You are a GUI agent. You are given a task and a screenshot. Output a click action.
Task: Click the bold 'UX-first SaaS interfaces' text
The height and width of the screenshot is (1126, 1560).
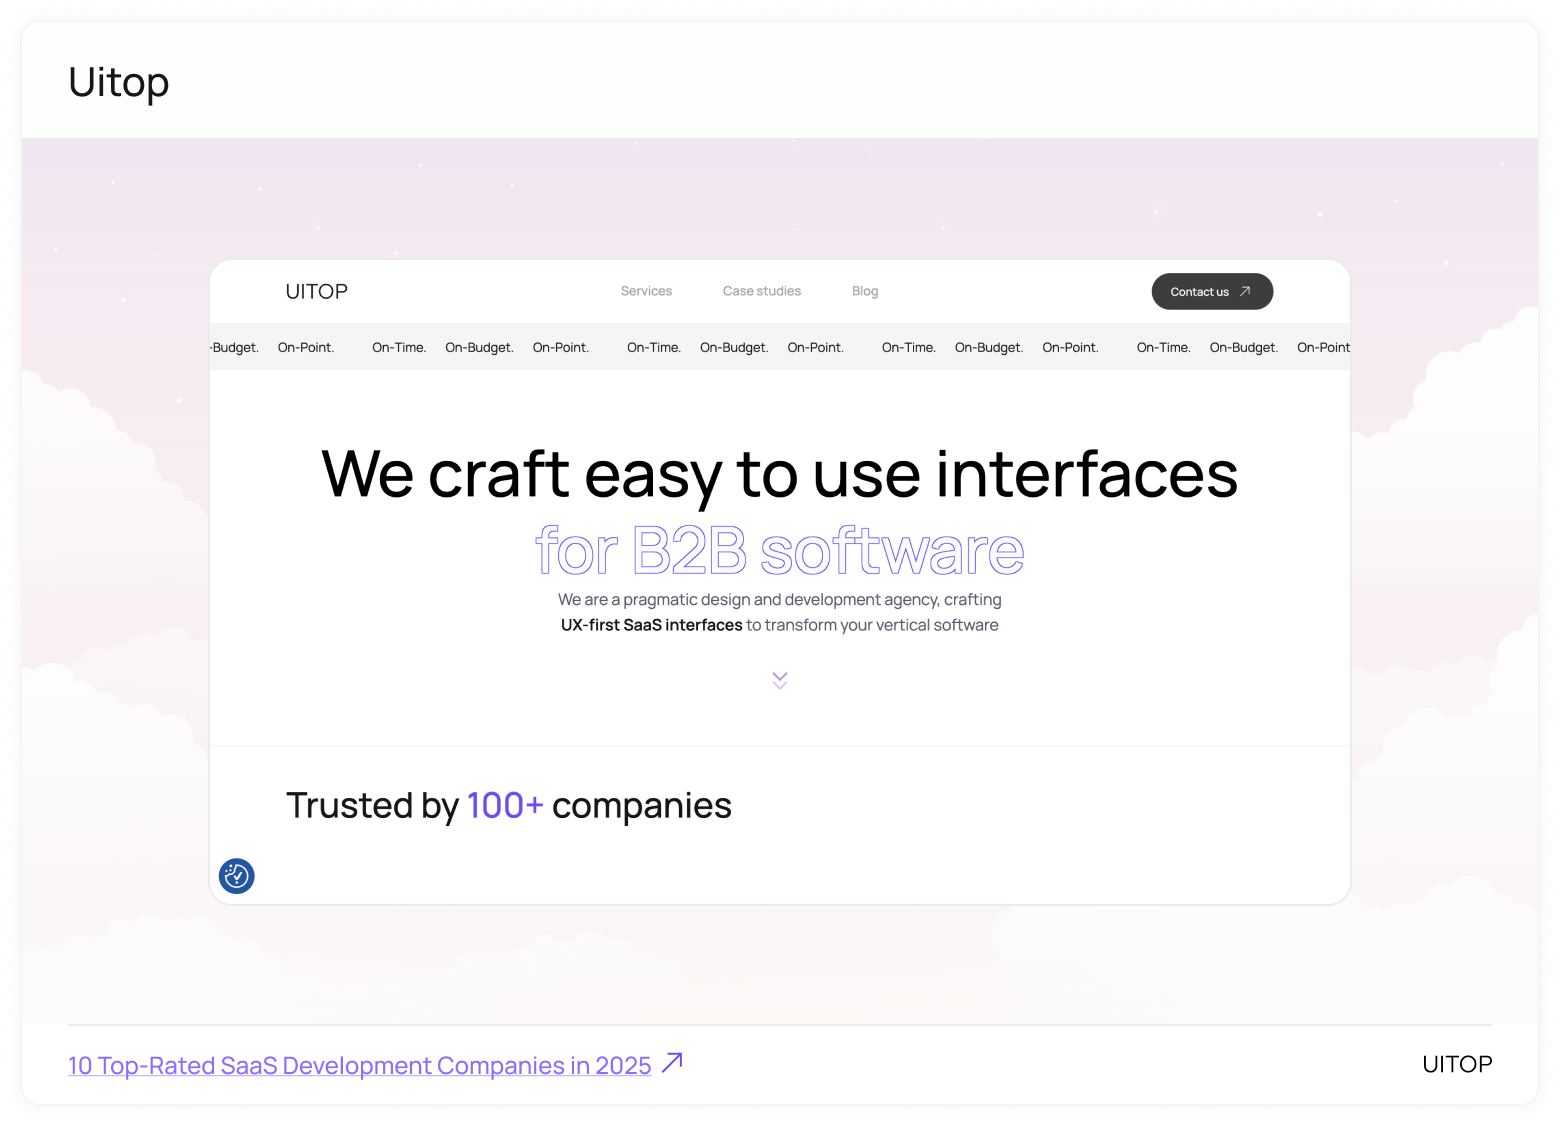pos(651,625)
